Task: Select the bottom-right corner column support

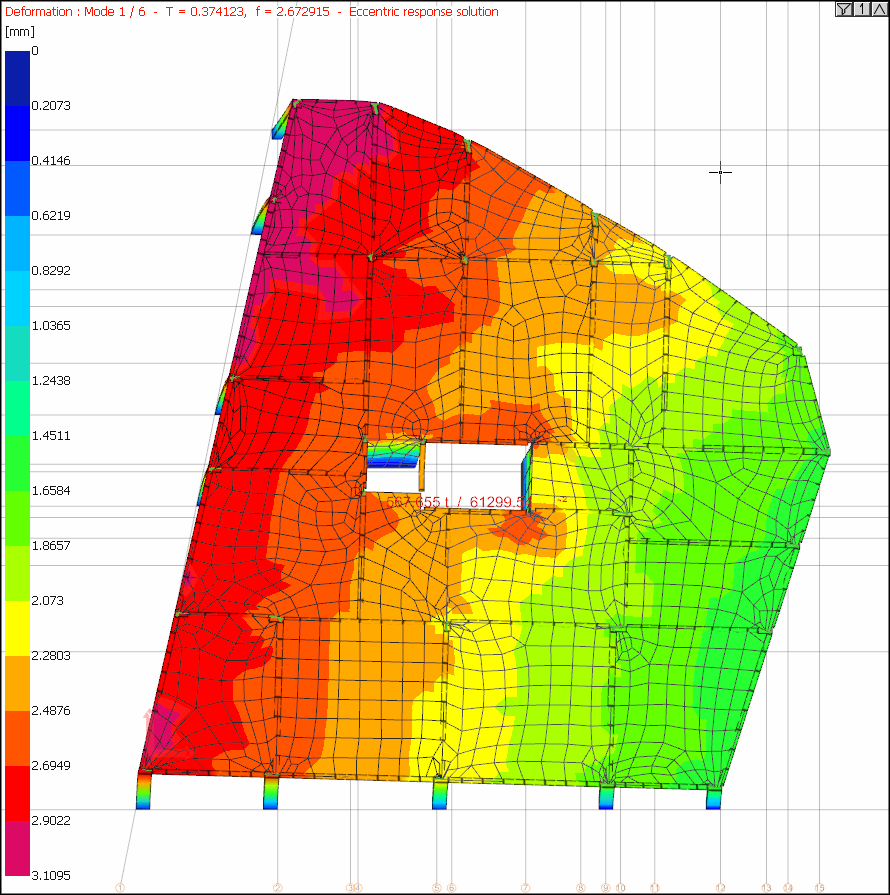Action: click(713, 797)
